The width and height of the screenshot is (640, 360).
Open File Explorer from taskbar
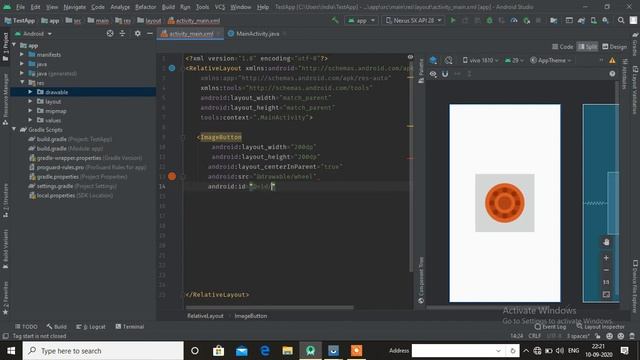click(287, 351)
